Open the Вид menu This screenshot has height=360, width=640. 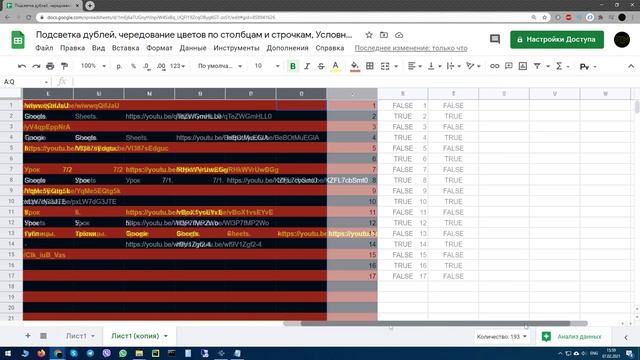98,48
